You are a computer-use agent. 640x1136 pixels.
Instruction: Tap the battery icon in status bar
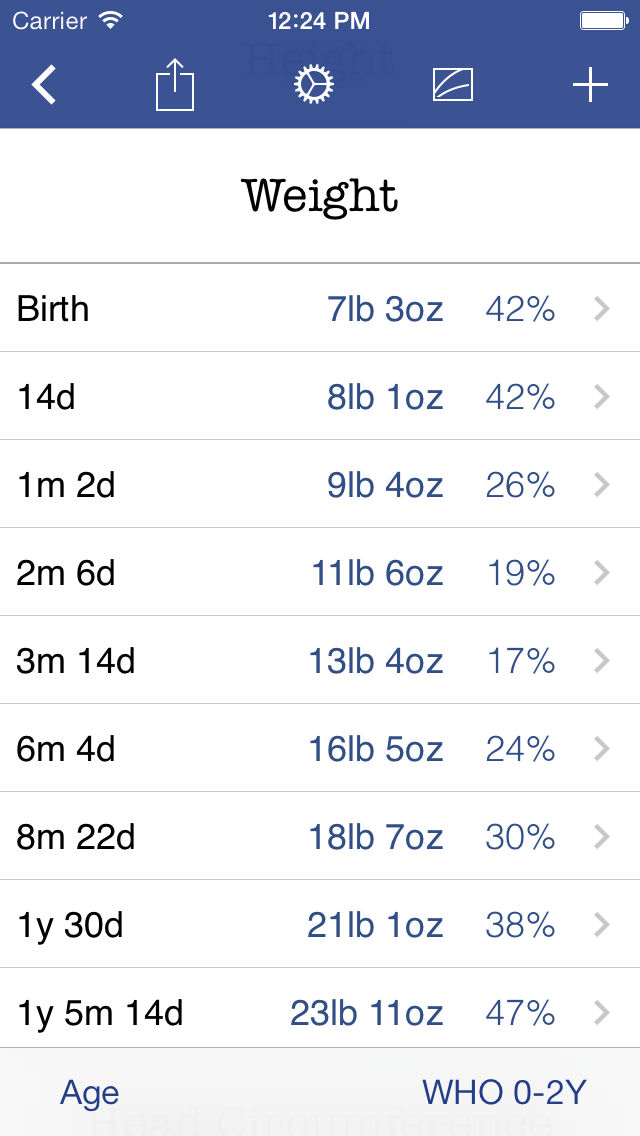(605, 18)
